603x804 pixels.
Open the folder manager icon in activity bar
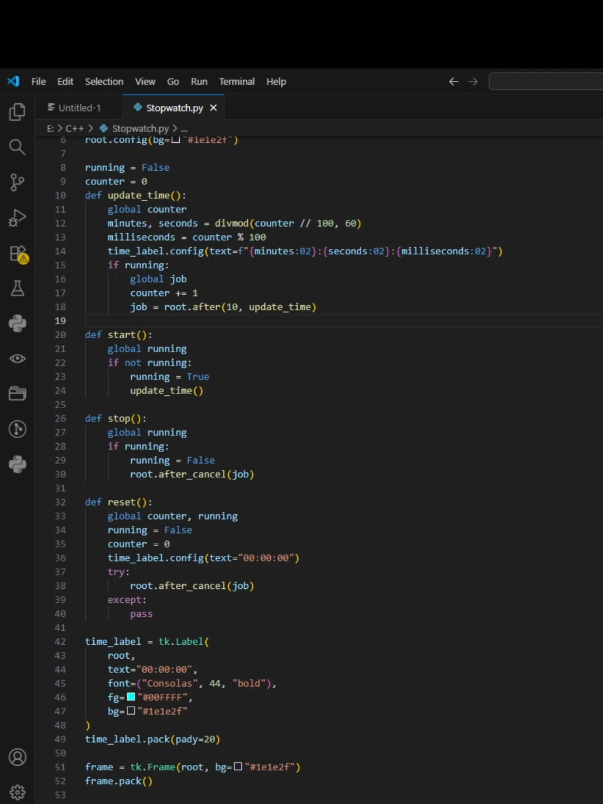coord(17,394)
